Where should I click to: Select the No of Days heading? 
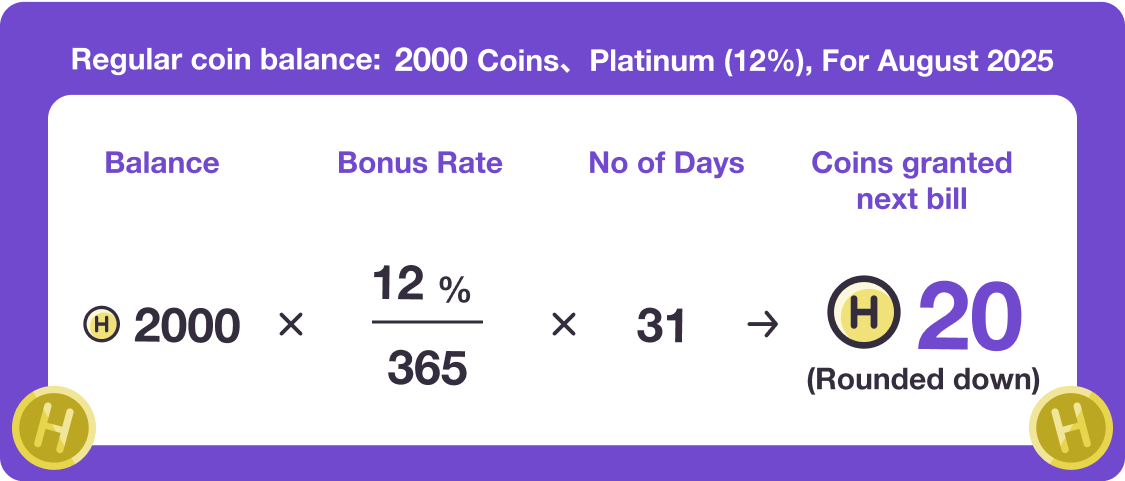coord(666,163)
